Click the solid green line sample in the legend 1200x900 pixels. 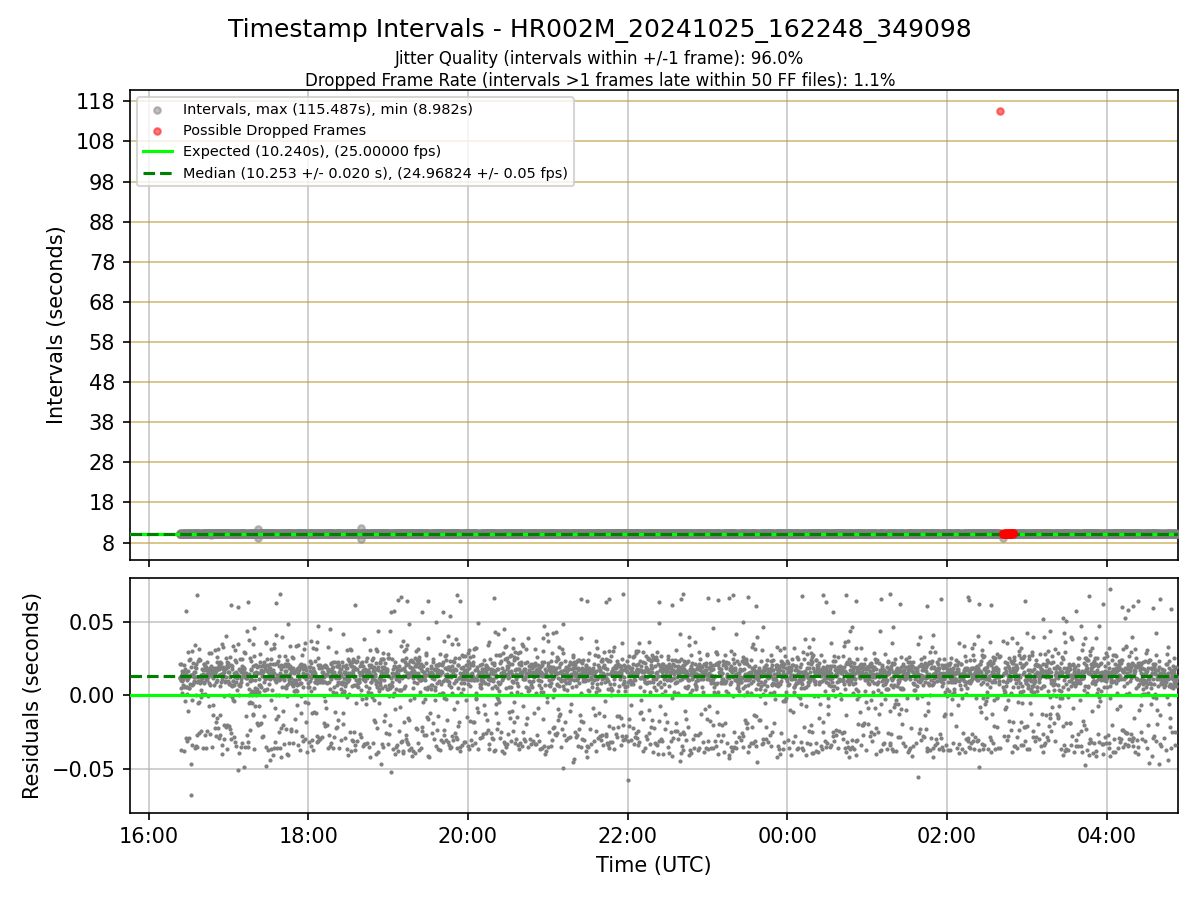(x=157, y=152)
